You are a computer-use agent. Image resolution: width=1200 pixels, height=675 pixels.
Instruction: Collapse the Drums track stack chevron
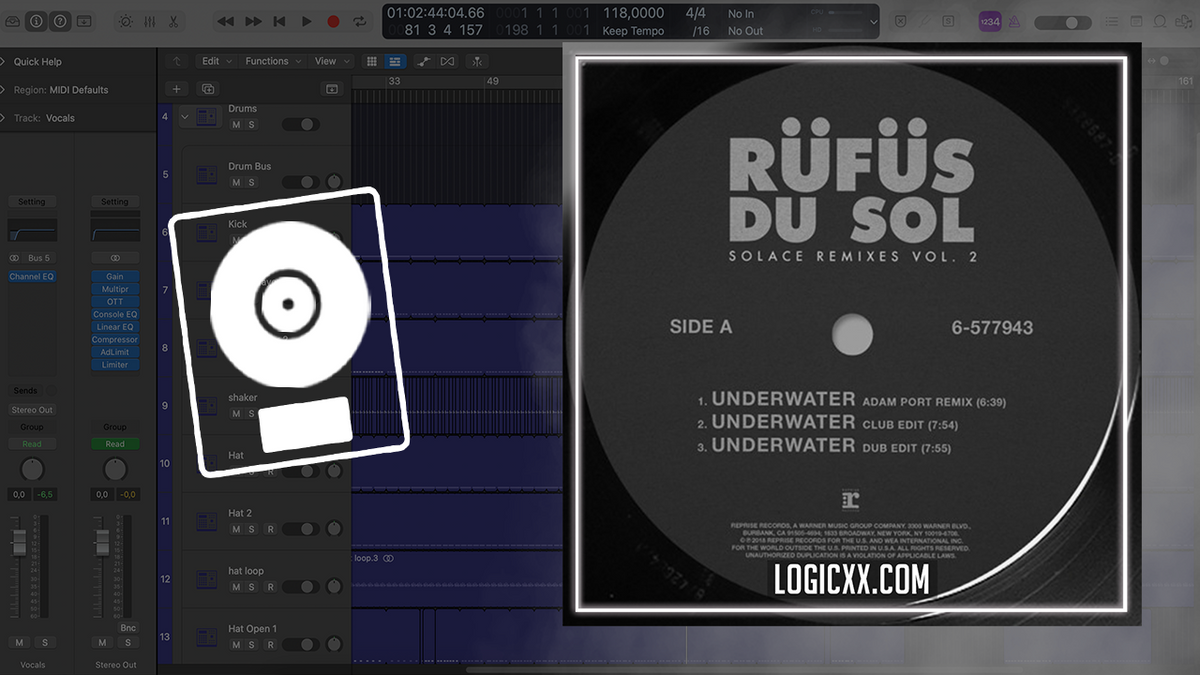coord(184,117)
